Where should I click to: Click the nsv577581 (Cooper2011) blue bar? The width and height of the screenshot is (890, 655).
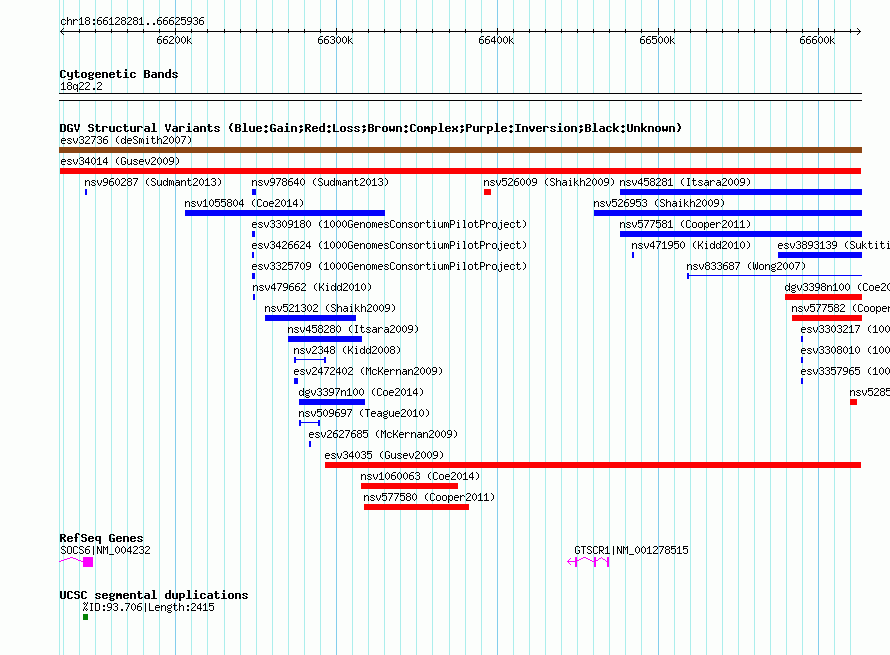coord(741,234)
